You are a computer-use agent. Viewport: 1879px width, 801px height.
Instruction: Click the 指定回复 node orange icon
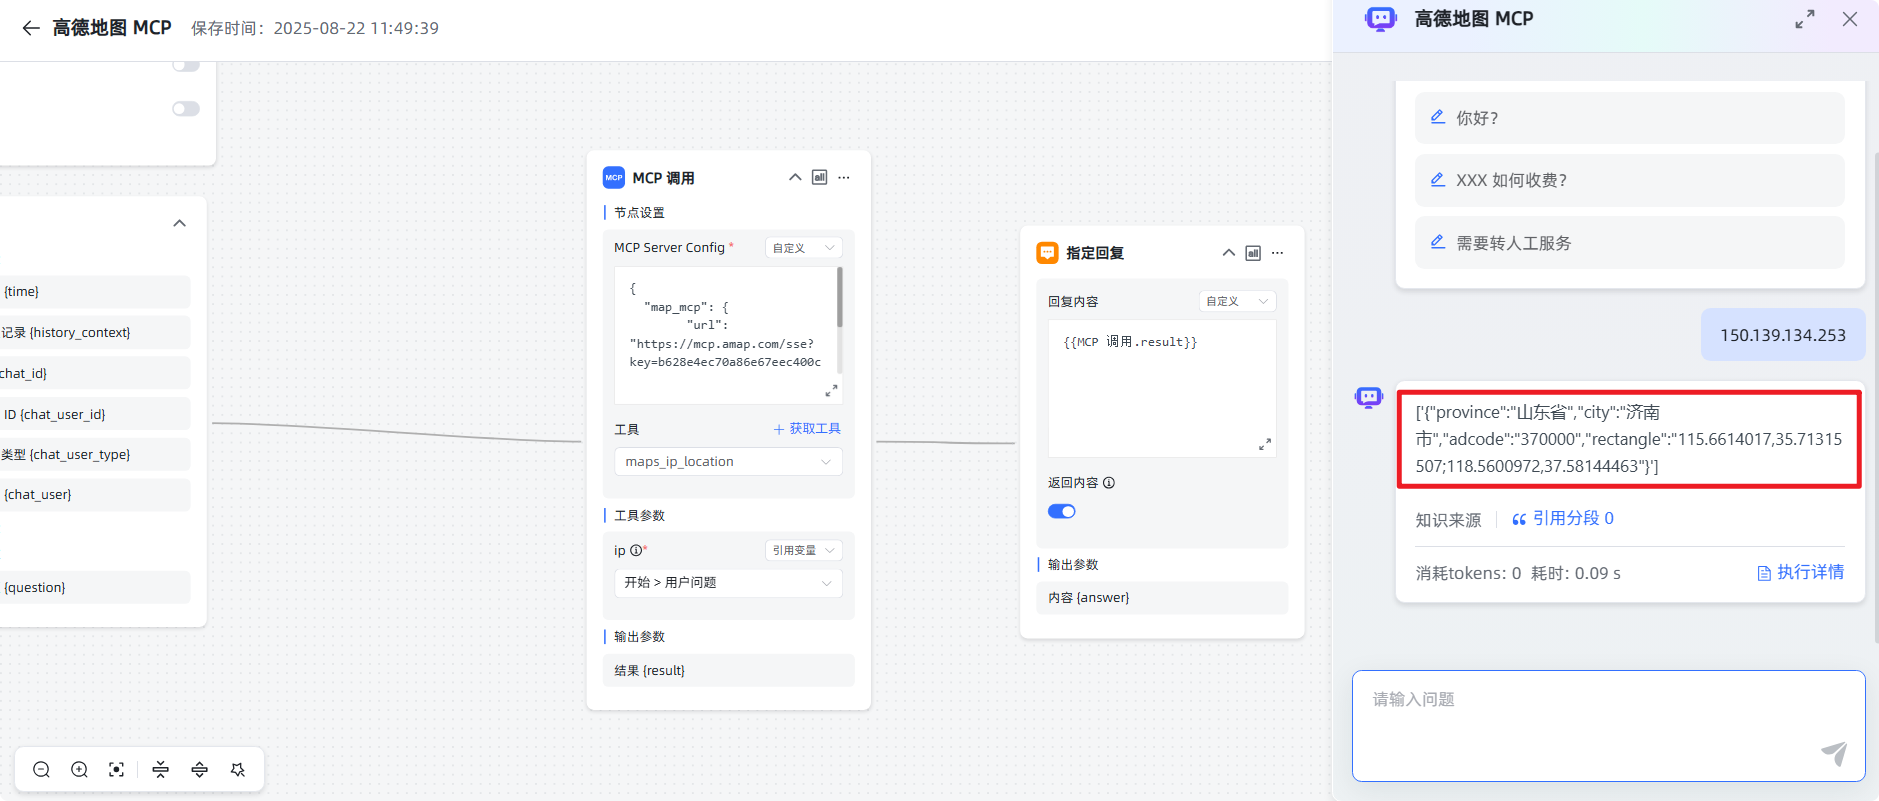(x=1047, y=253)
